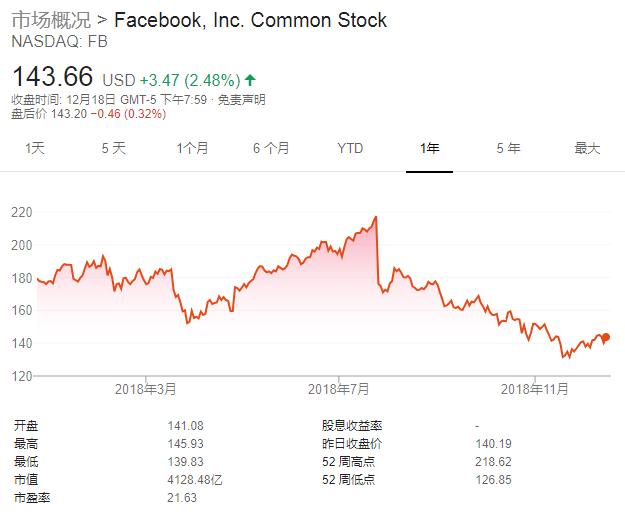625x518 pixels.
Task: Click the orange endpoint dot on the chart
Action: click(x=606, y=338)
